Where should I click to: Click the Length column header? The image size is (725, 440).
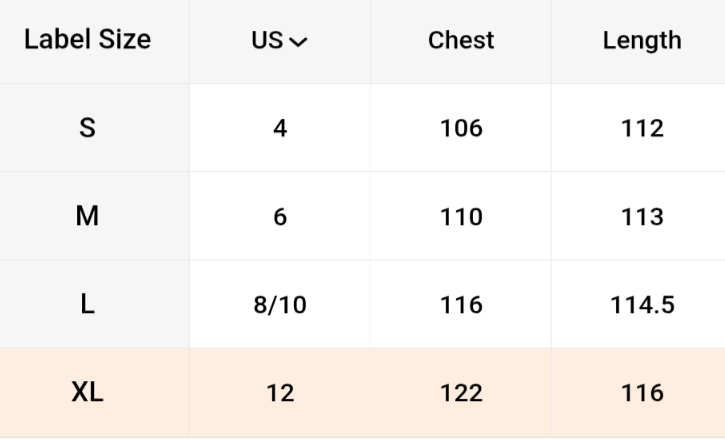[642, 41]
